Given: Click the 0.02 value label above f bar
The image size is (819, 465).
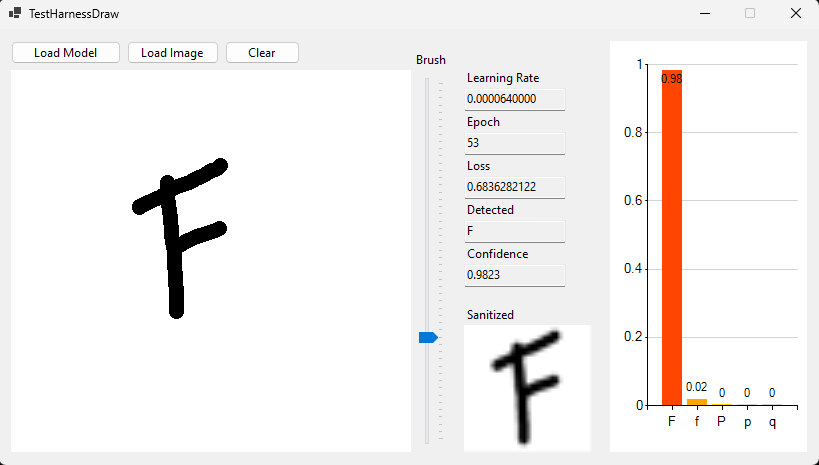Looking at the screenshot, I should [696, 387].
